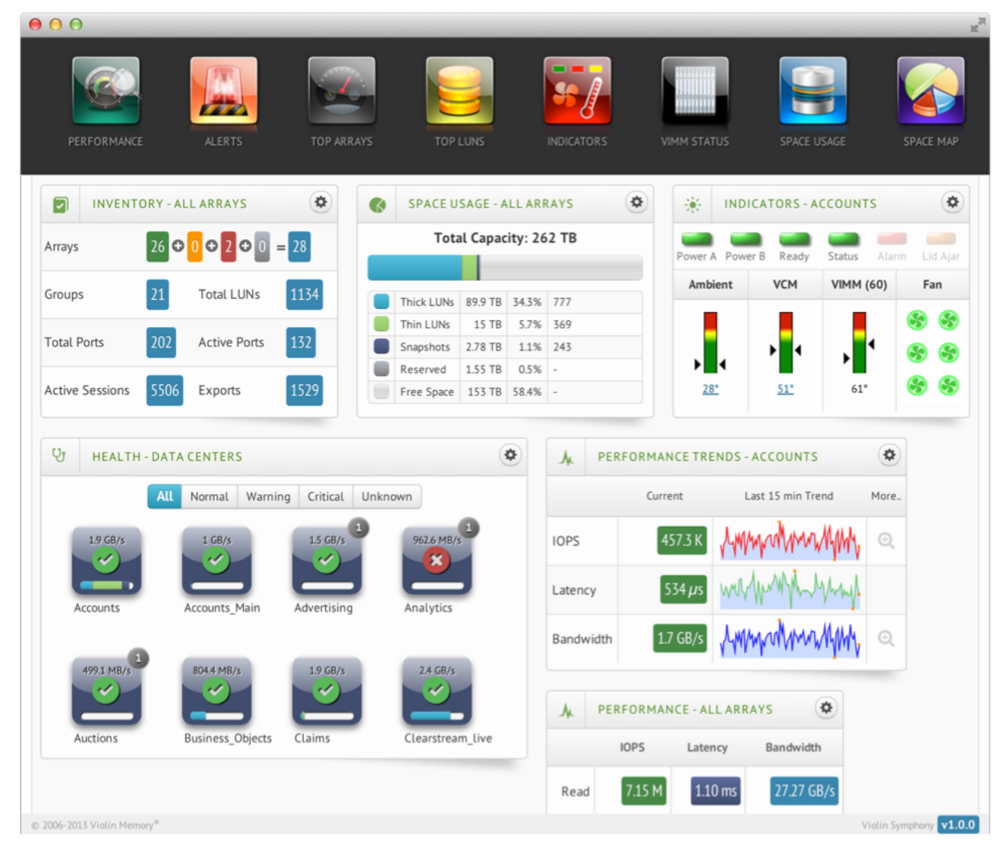Open the Top Arrays gauge icon

point(341,91)
